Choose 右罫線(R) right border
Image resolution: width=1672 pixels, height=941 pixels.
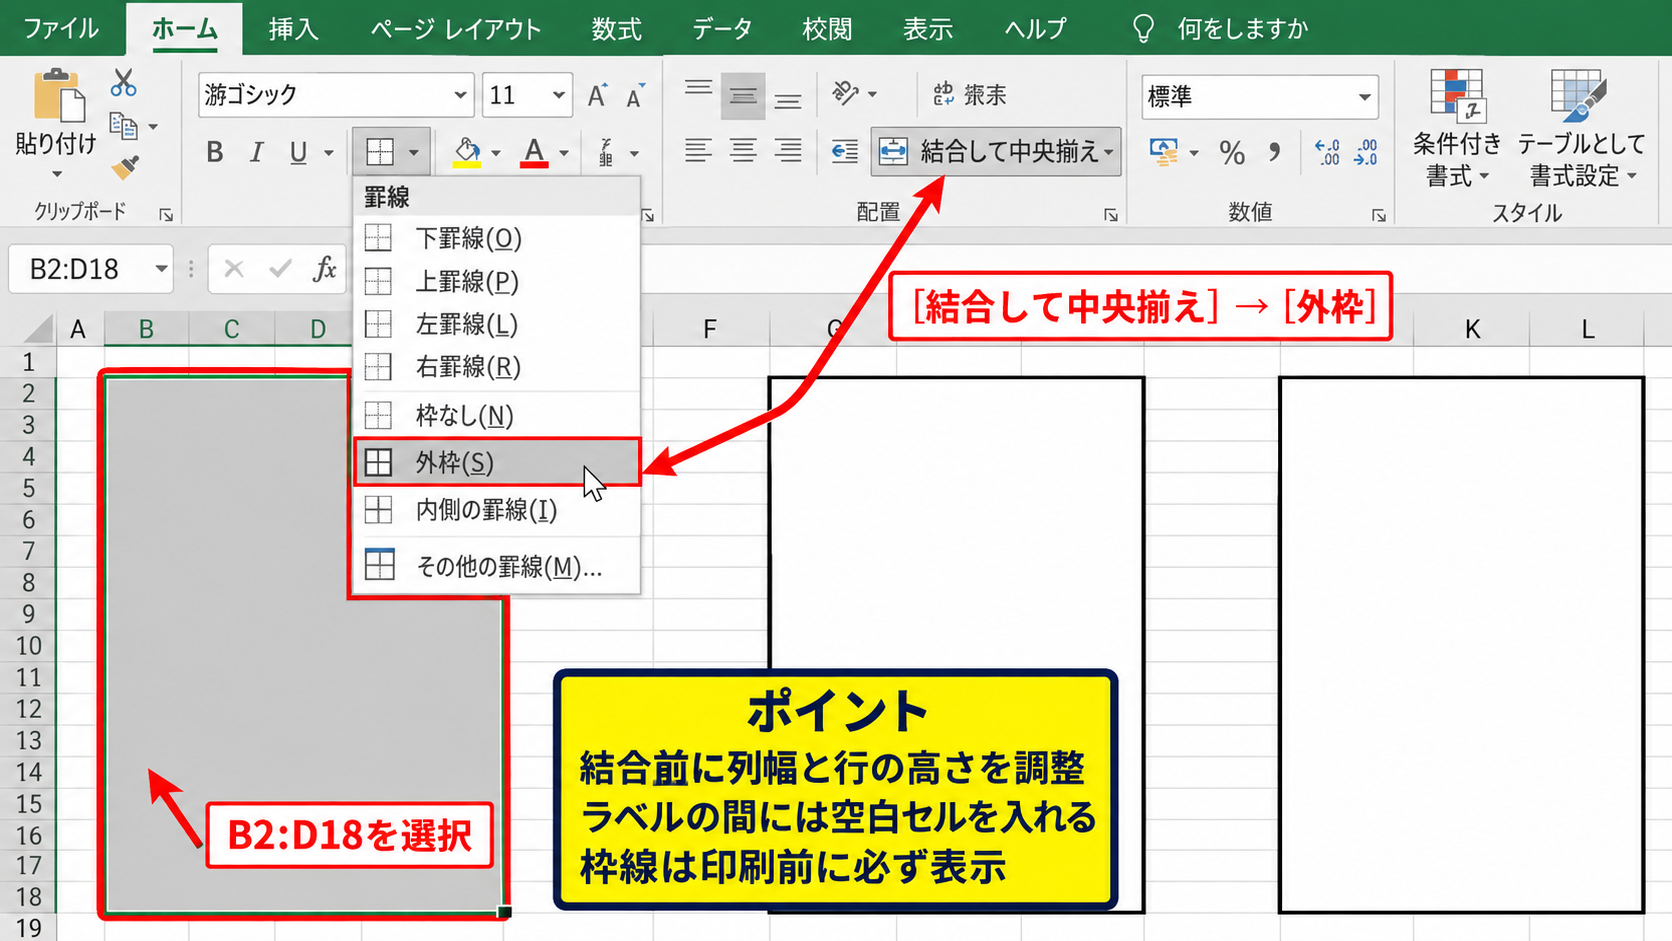(x=496, y=367)
